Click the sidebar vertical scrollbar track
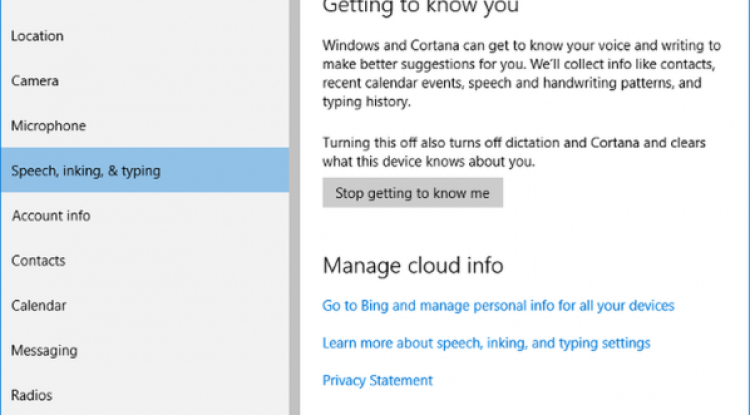This screenshot has height=415, width=750. [295, 208]
